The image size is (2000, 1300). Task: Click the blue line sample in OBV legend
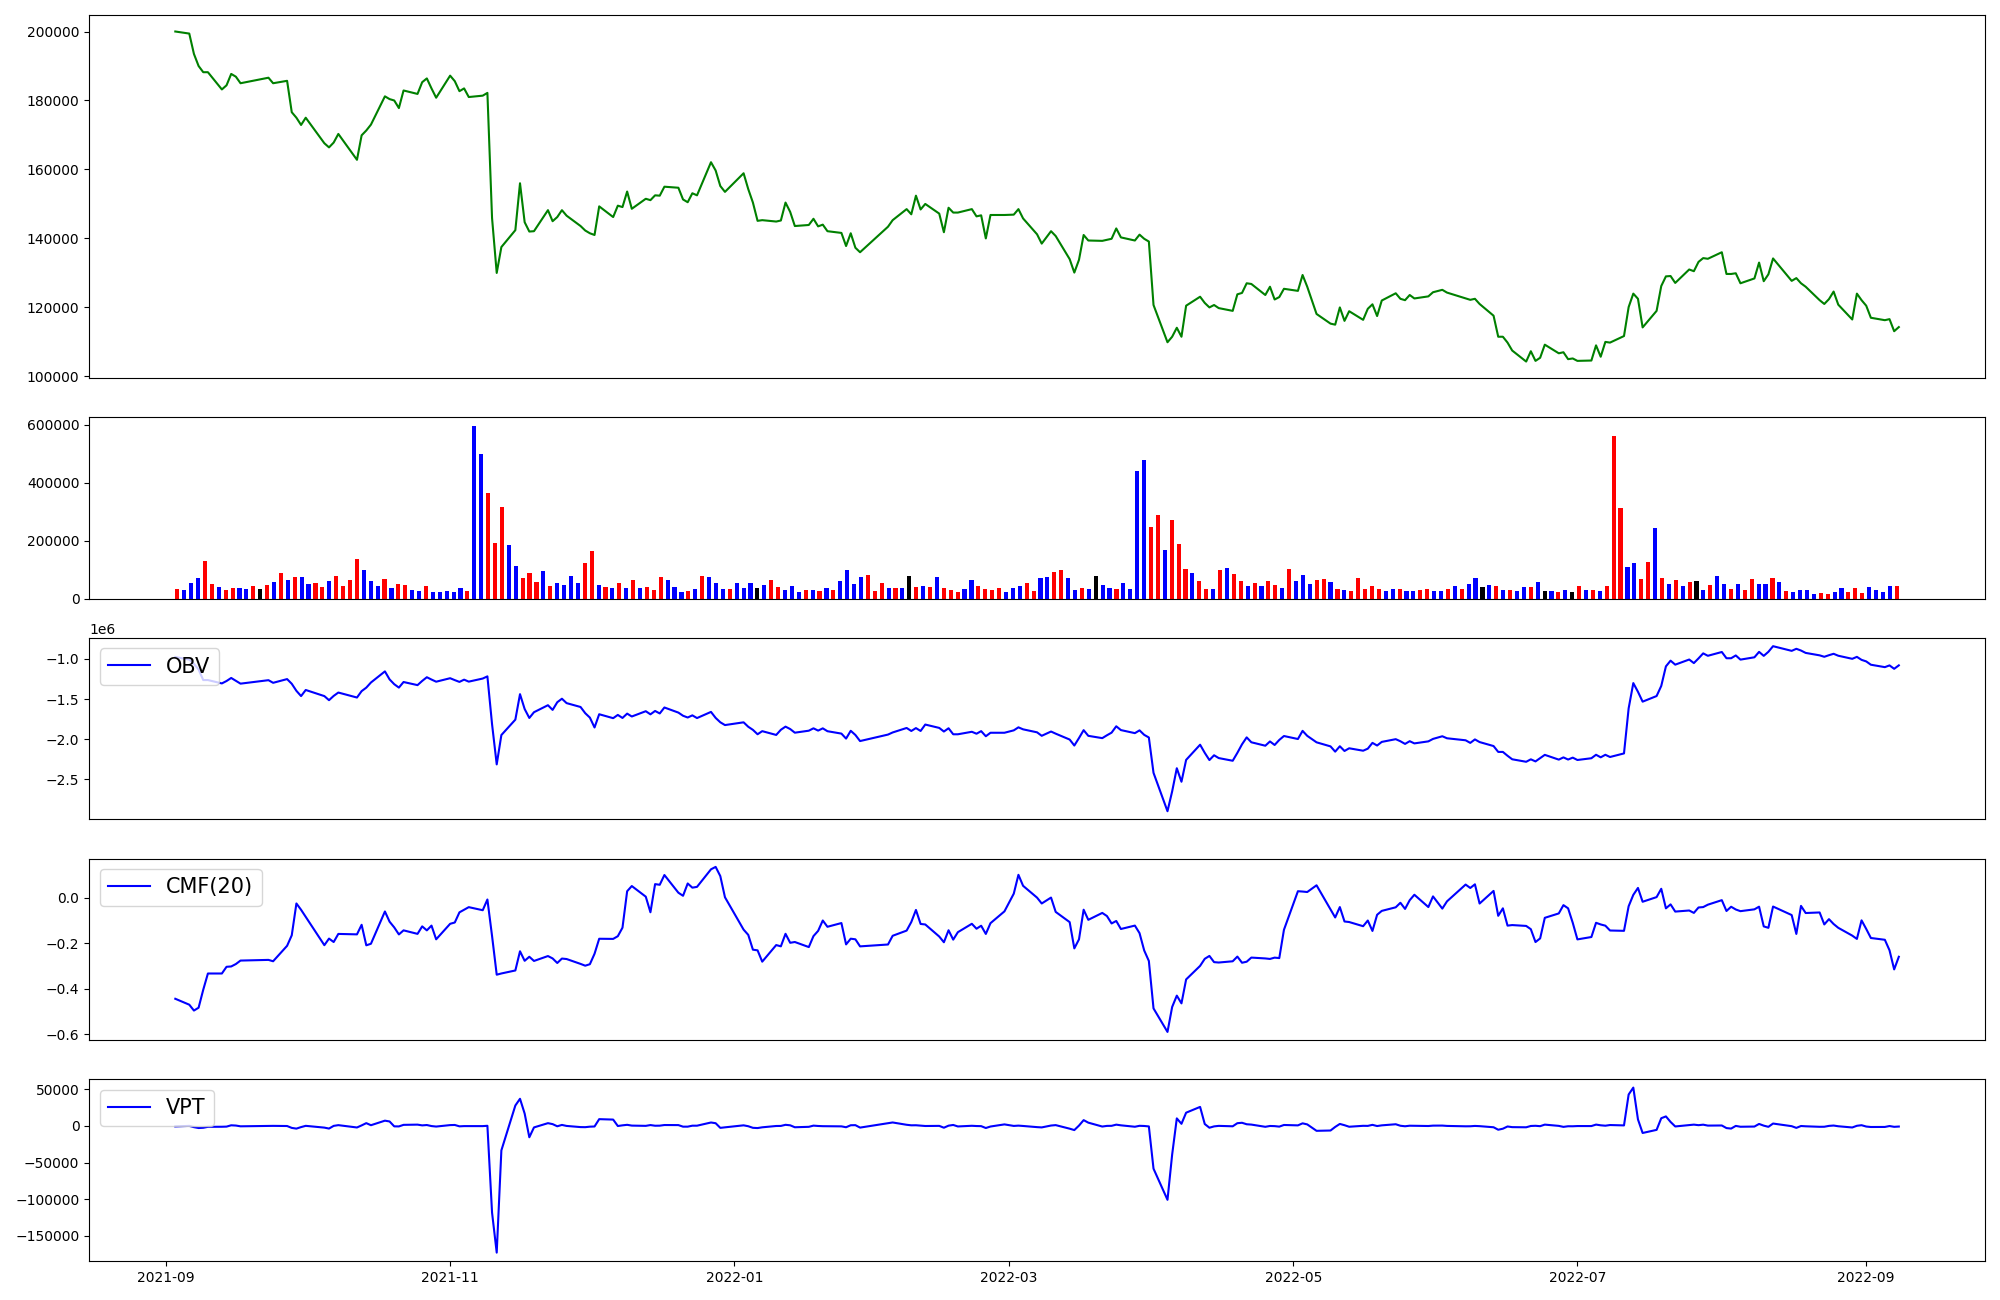point(129,666)
